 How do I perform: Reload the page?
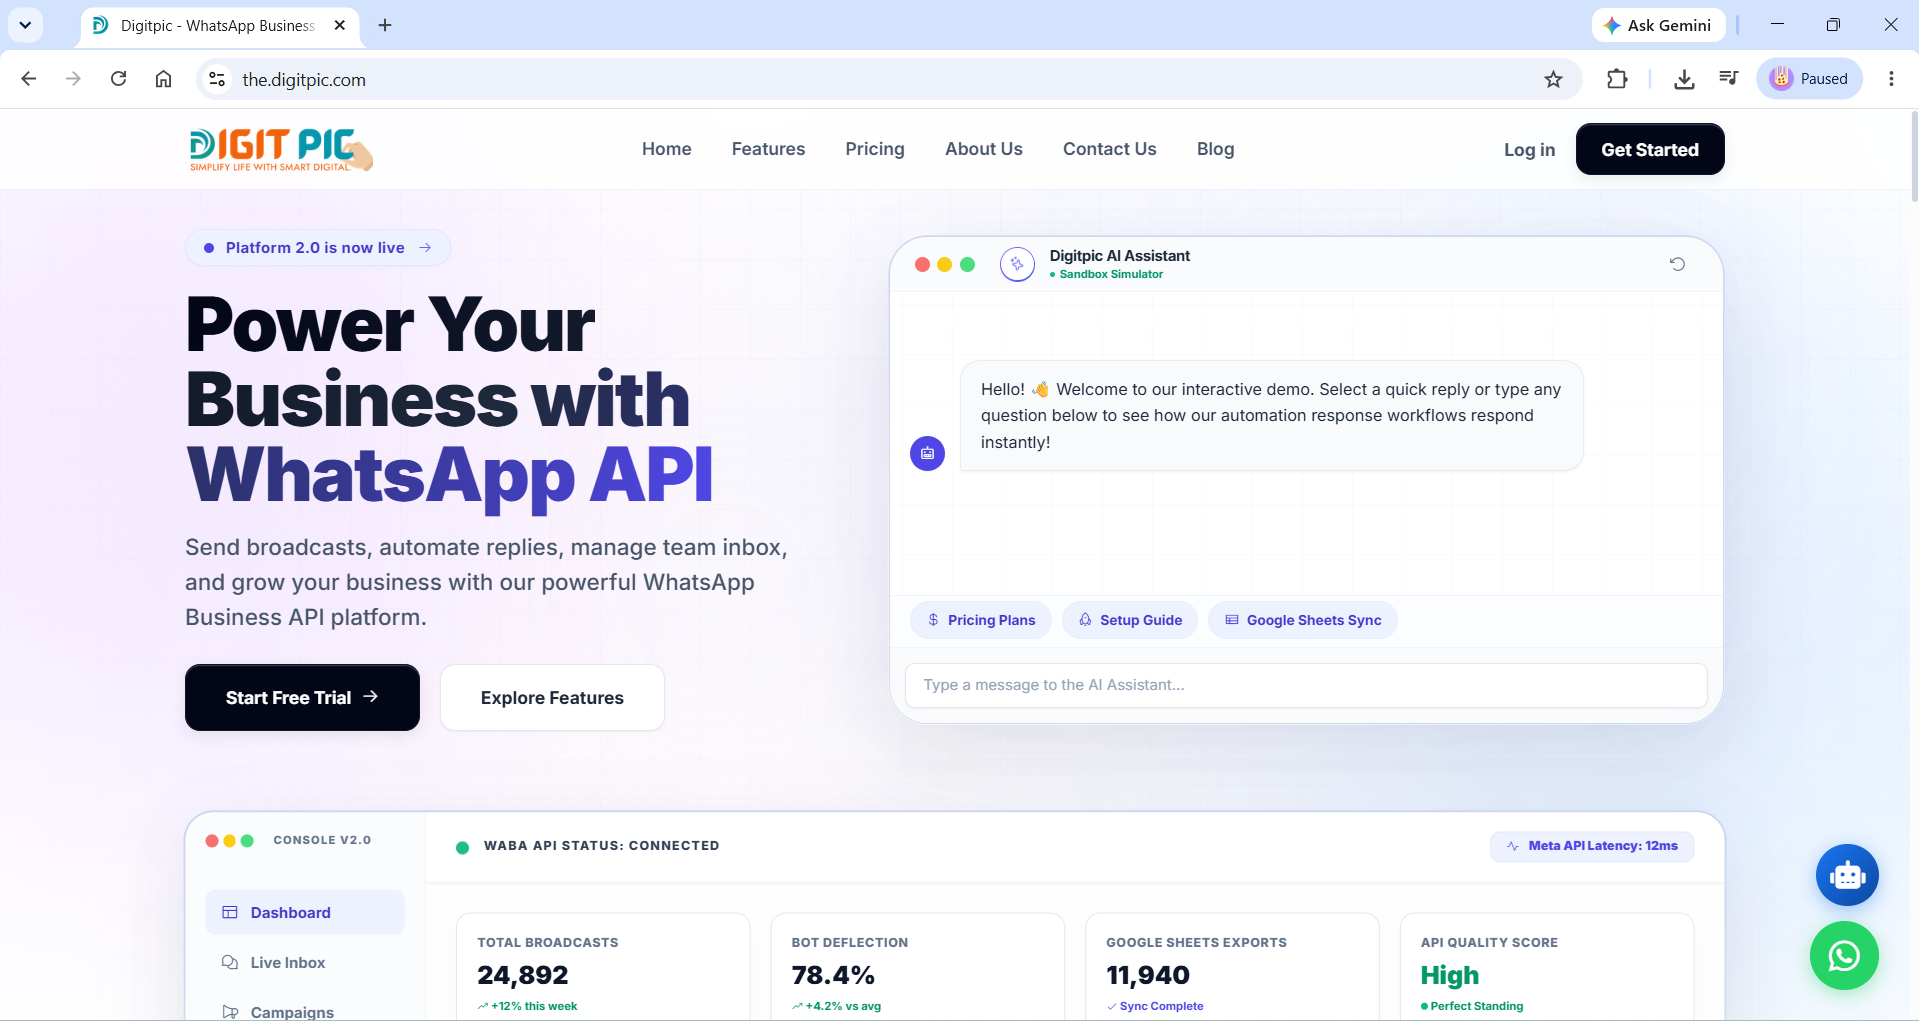click(118, 79)
